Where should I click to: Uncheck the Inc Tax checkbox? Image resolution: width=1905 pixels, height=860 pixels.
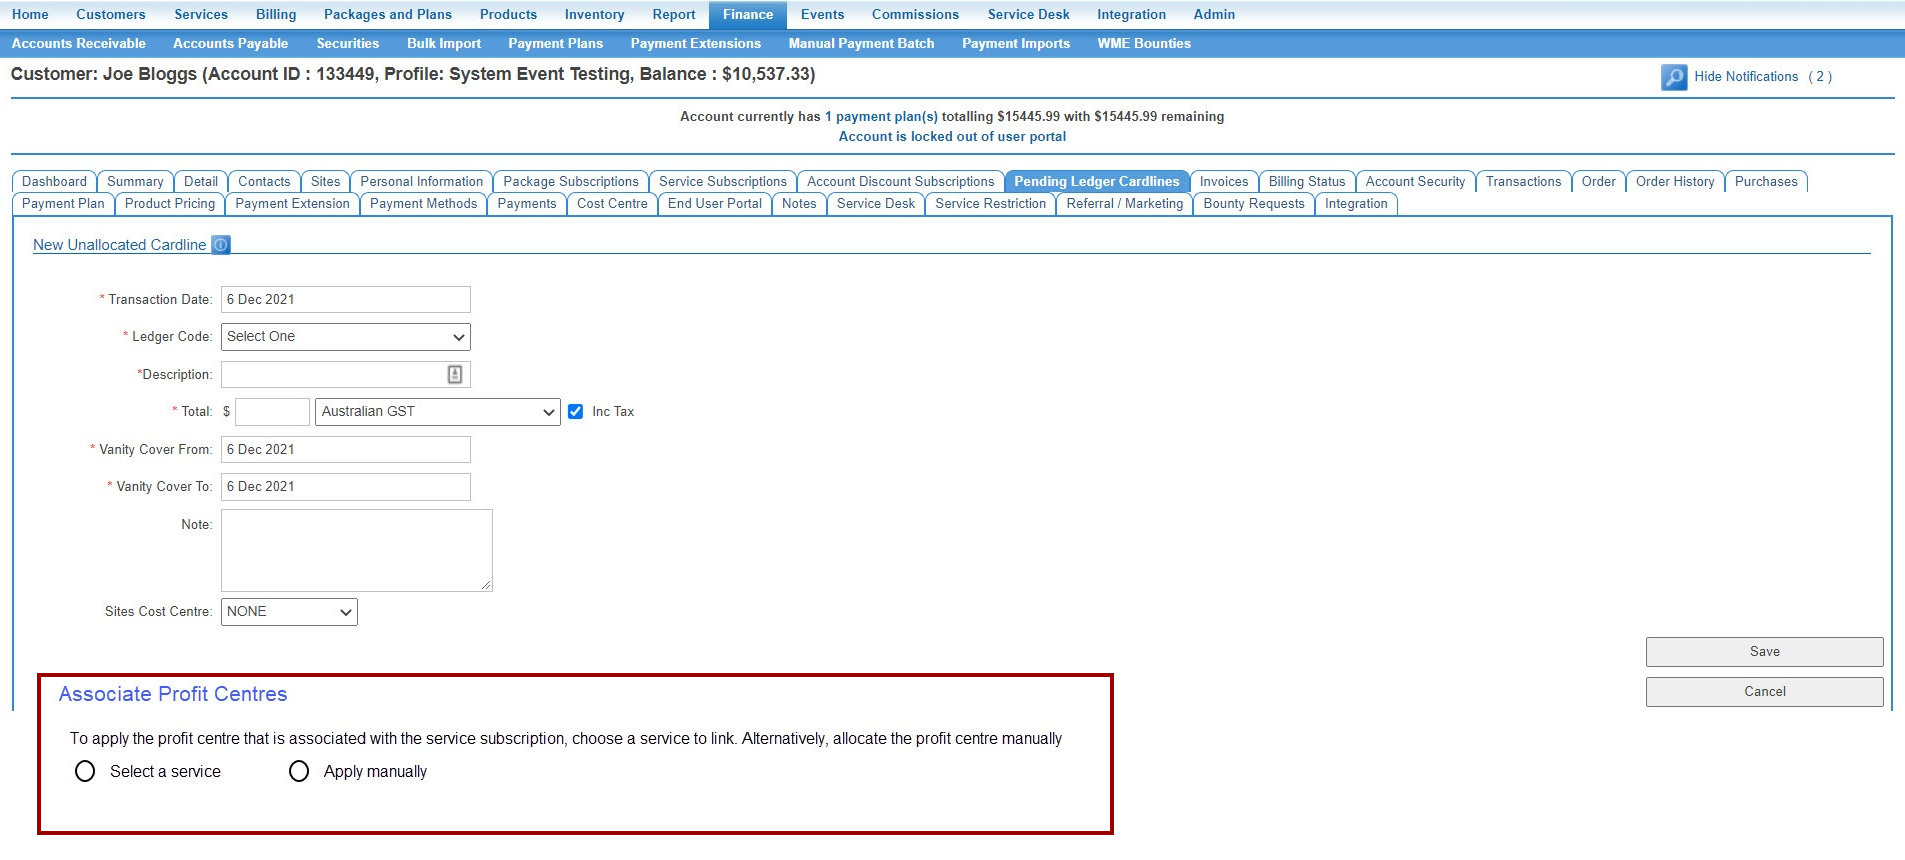pos(575,411)
